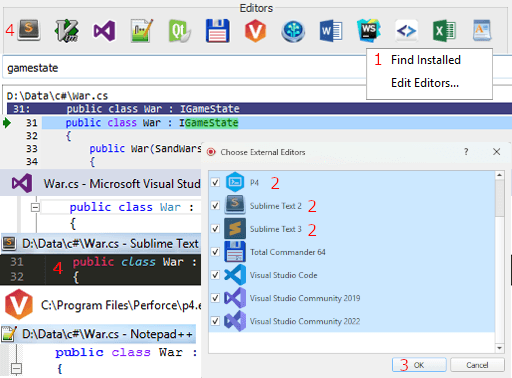This screenshot has width=512, height=378.
Task: Click the editors list scroll up arrow
Action: 499,175
